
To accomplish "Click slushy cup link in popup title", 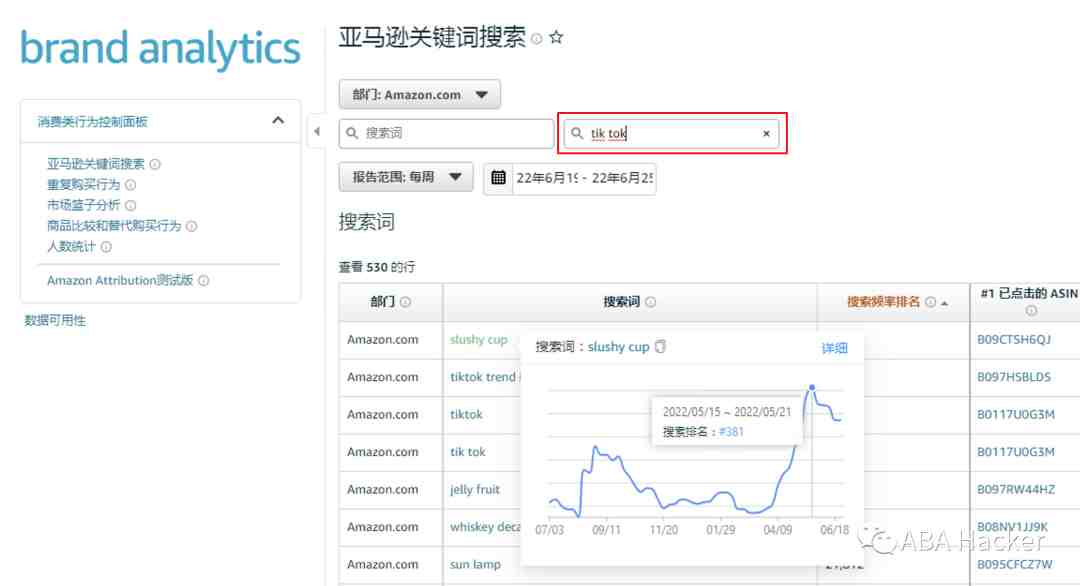I will tap(619, 347).
